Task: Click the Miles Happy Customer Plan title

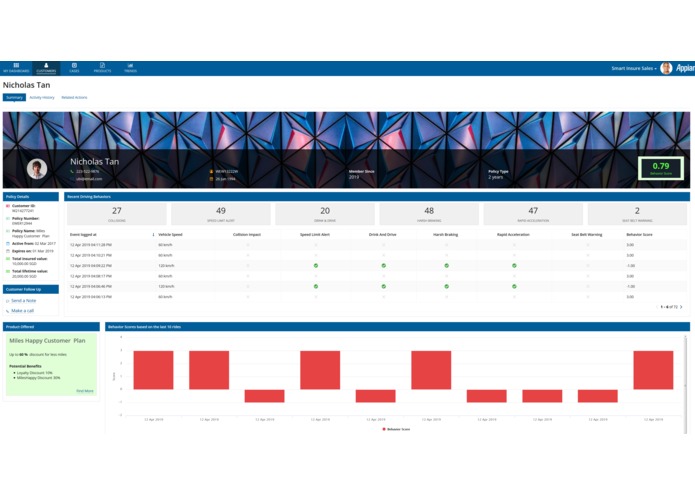Action: [47, 341]
